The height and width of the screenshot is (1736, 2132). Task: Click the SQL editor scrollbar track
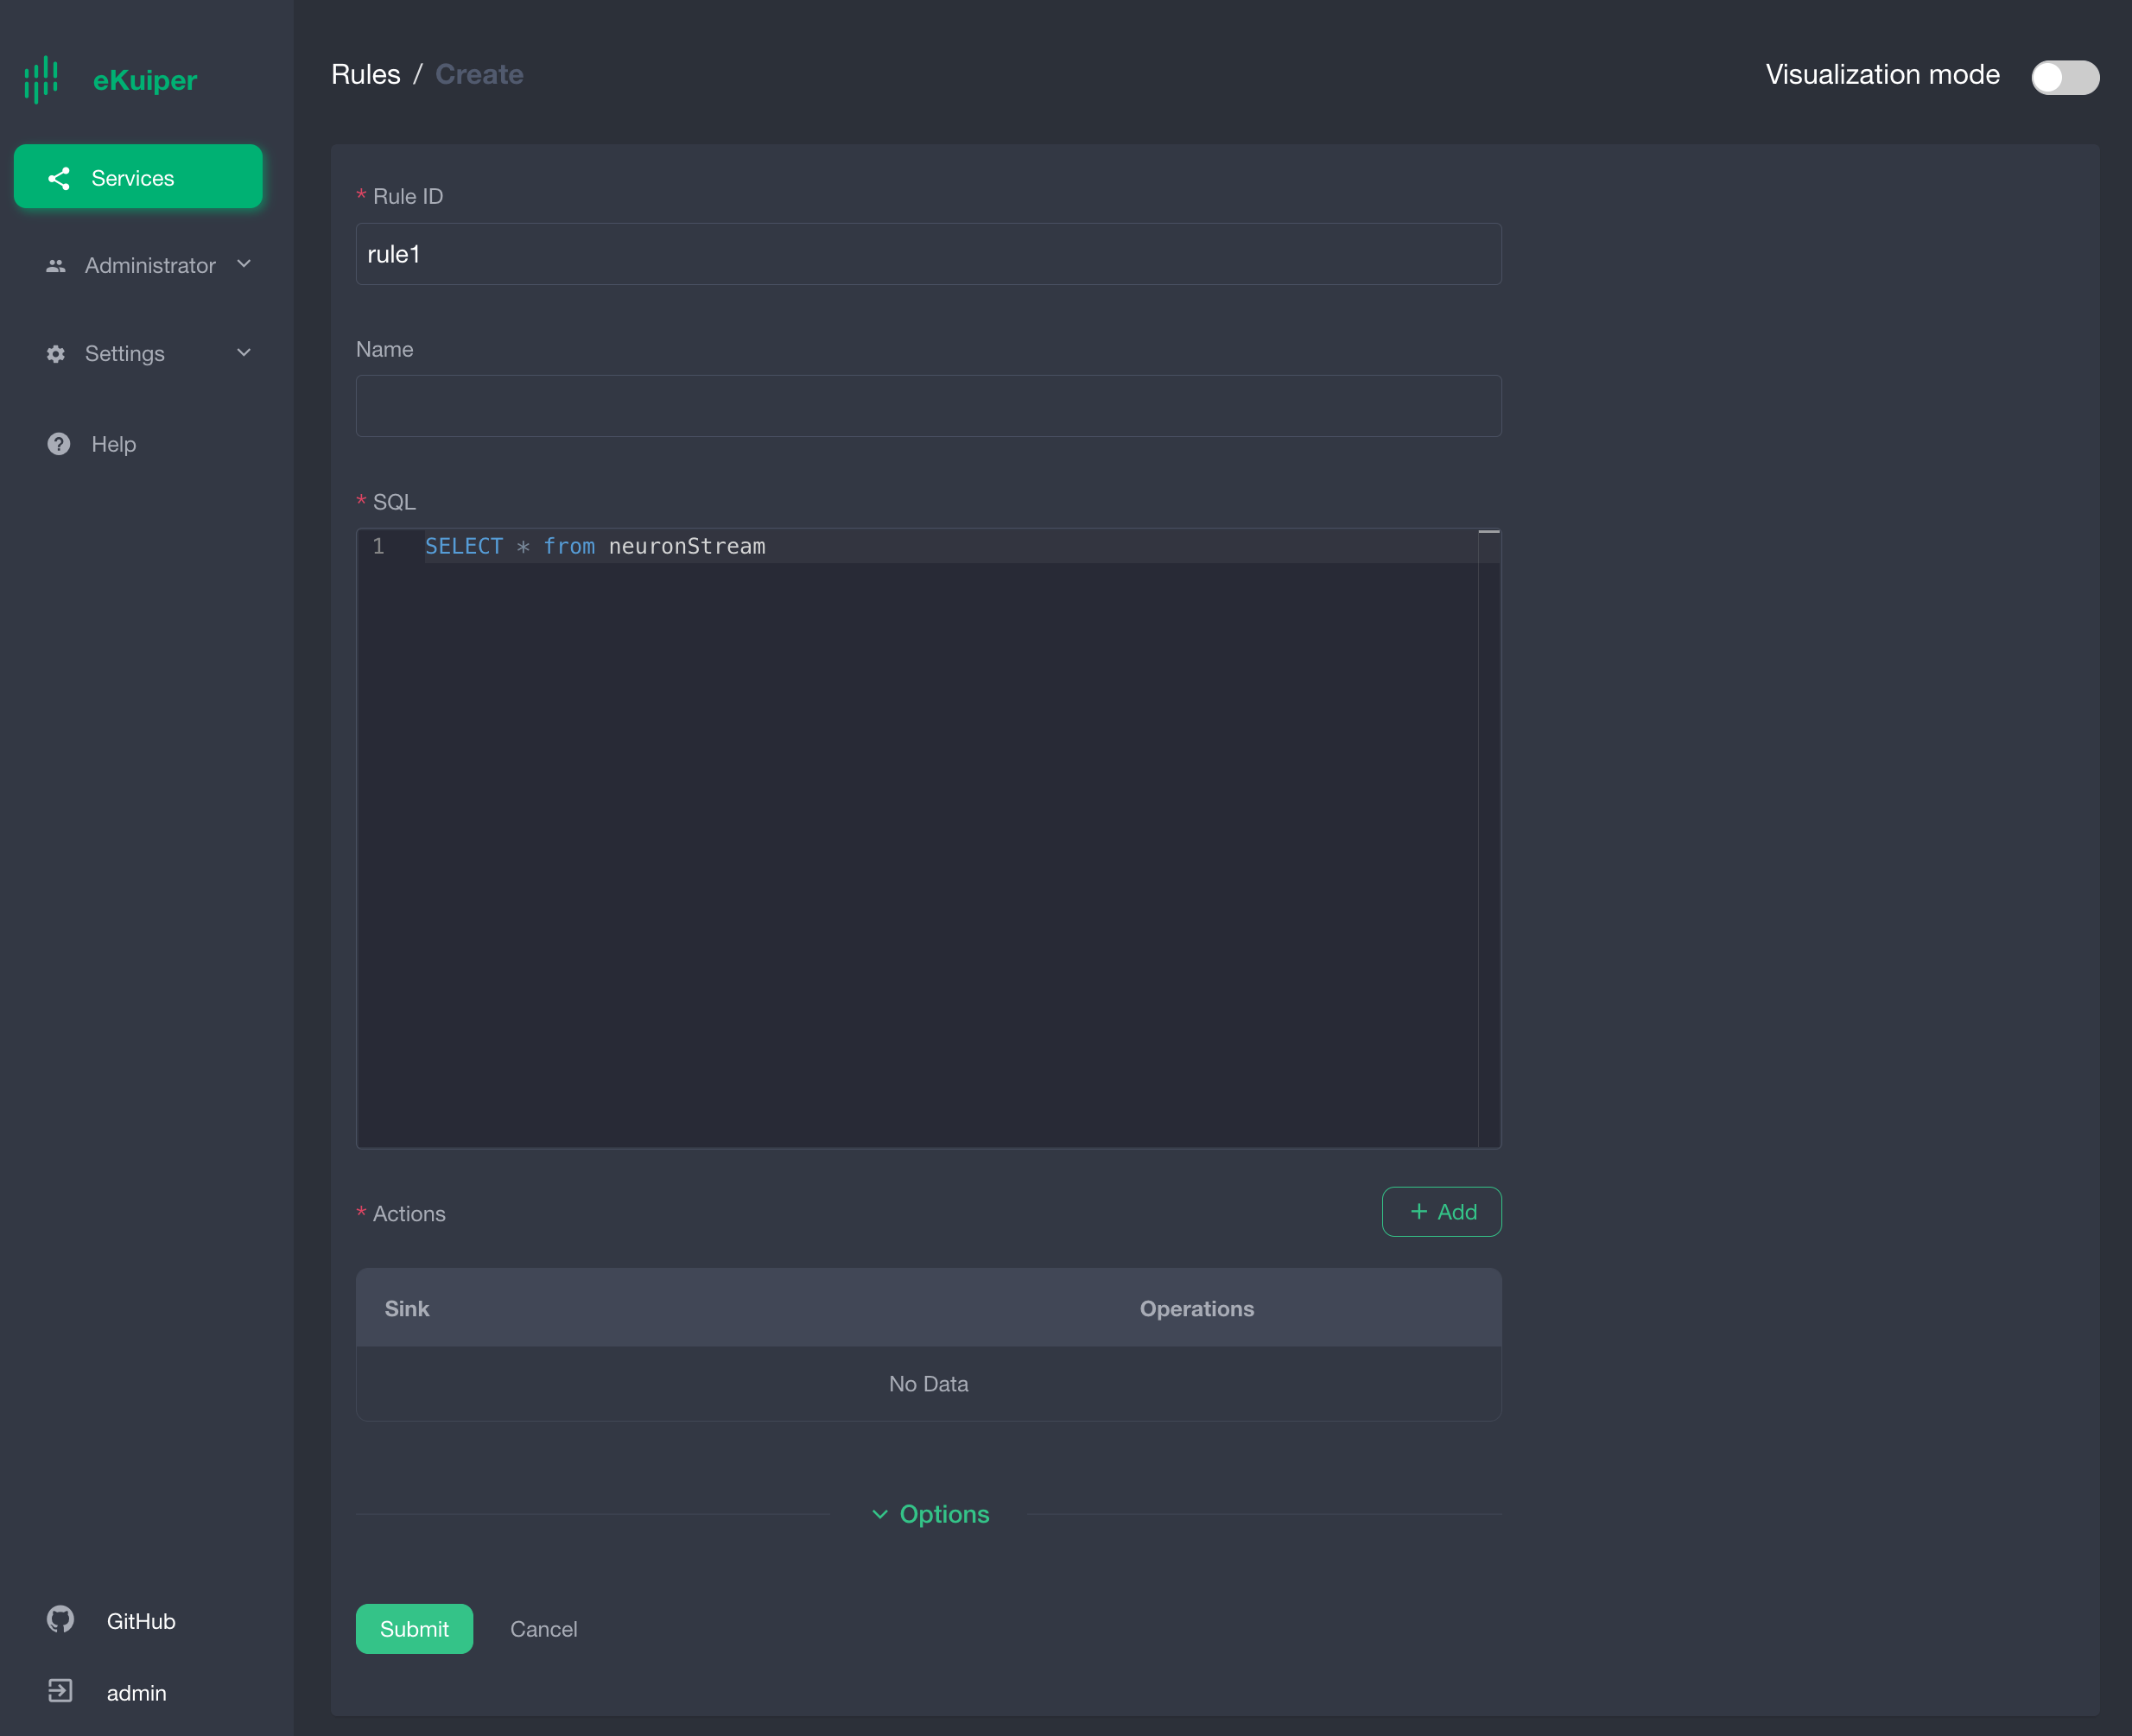point(1489,840)
